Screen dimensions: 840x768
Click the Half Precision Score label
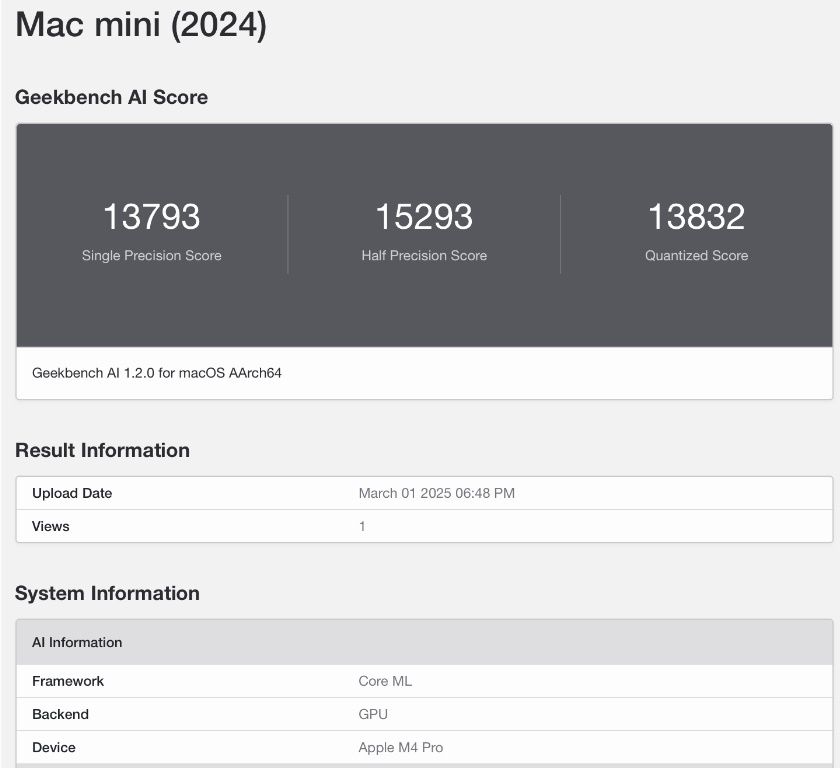pos(424,255)
